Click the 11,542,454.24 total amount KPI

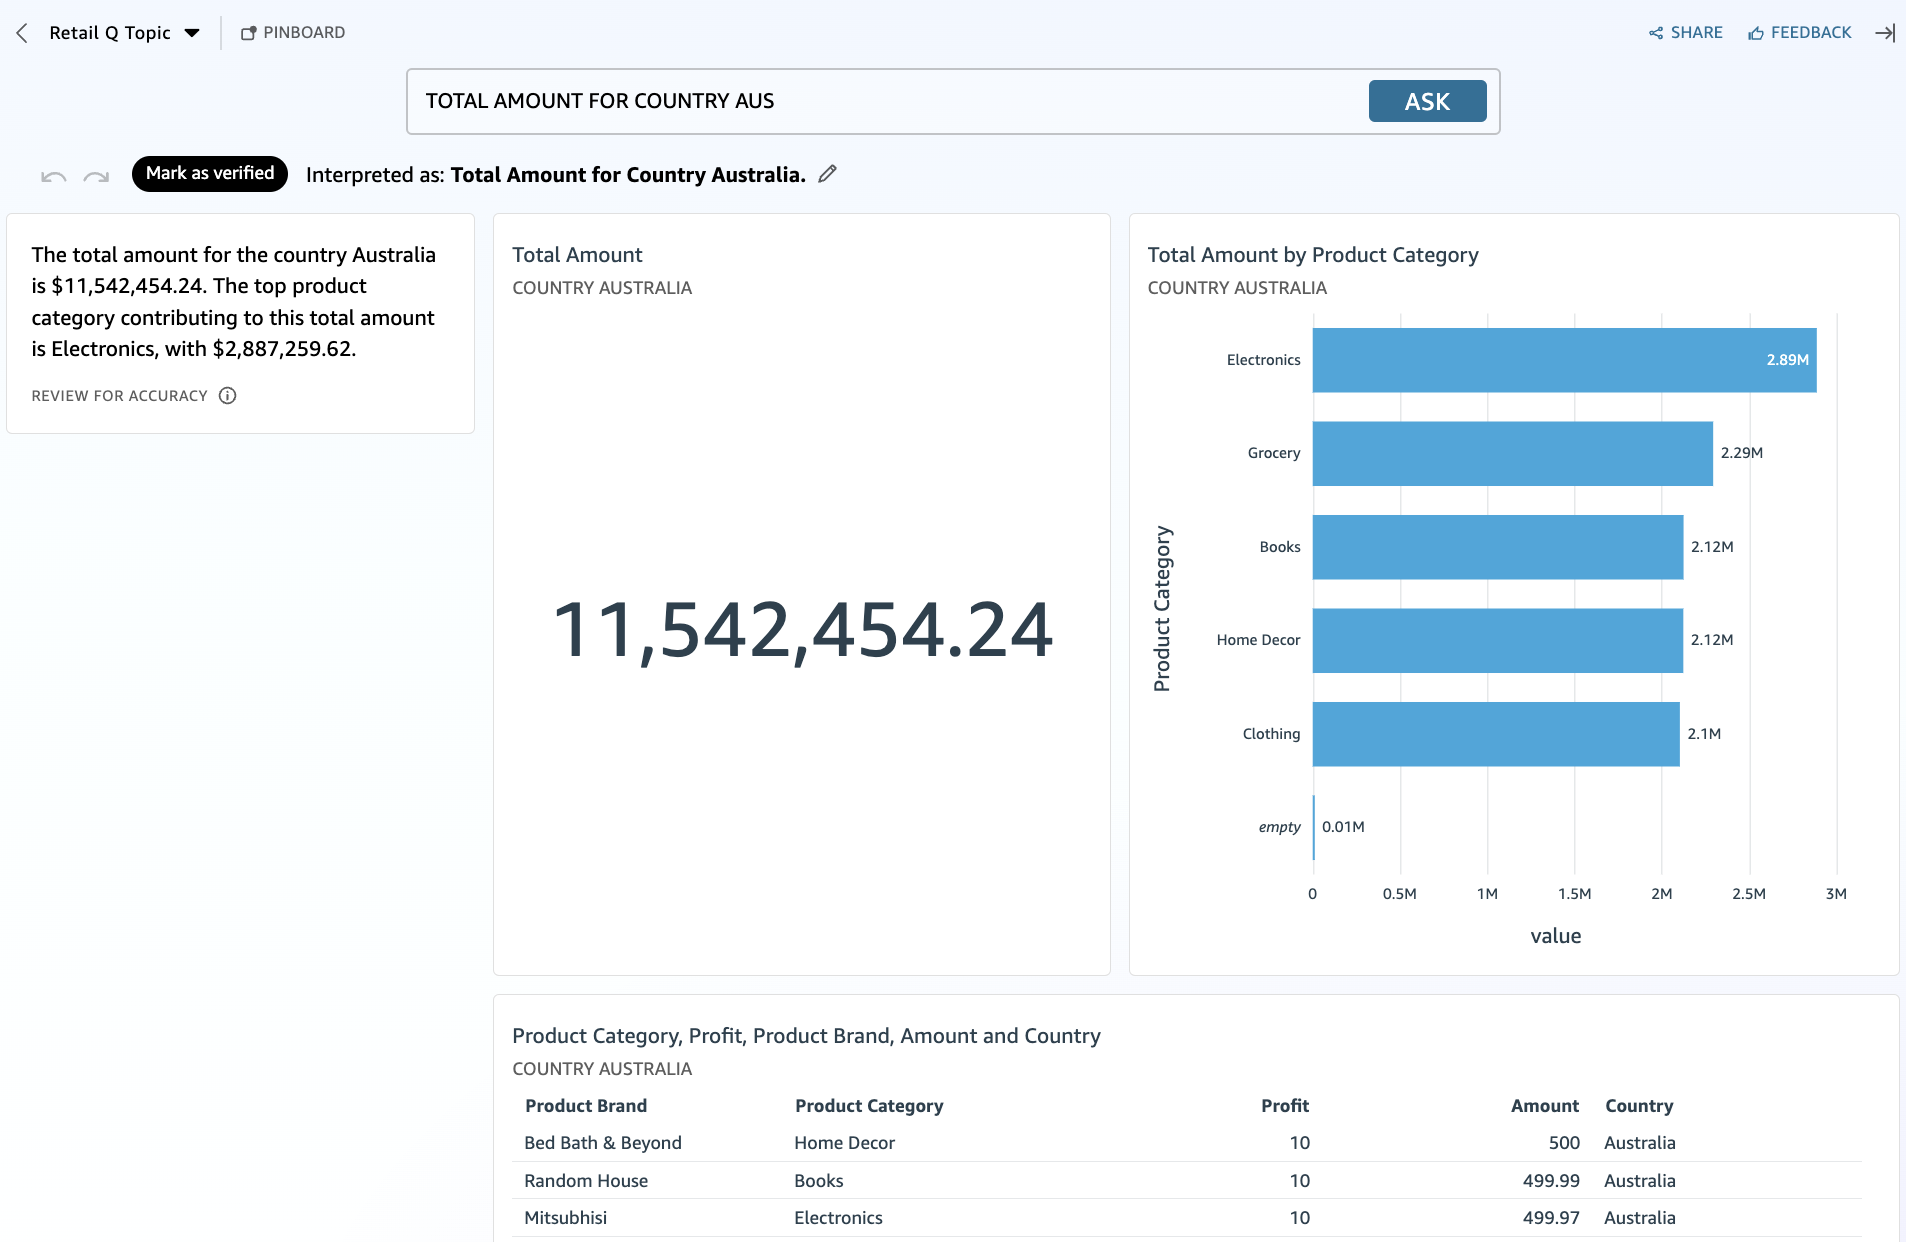[802, 630]
